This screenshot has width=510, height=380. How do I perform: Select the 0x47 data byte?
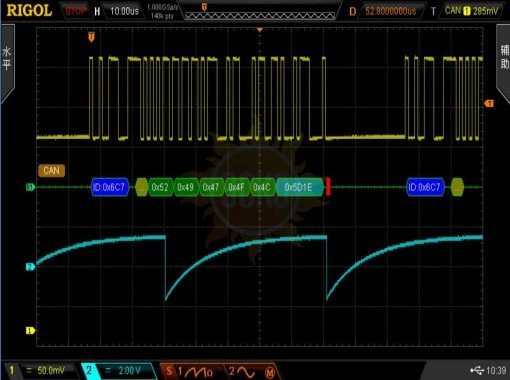pos(211,187)
